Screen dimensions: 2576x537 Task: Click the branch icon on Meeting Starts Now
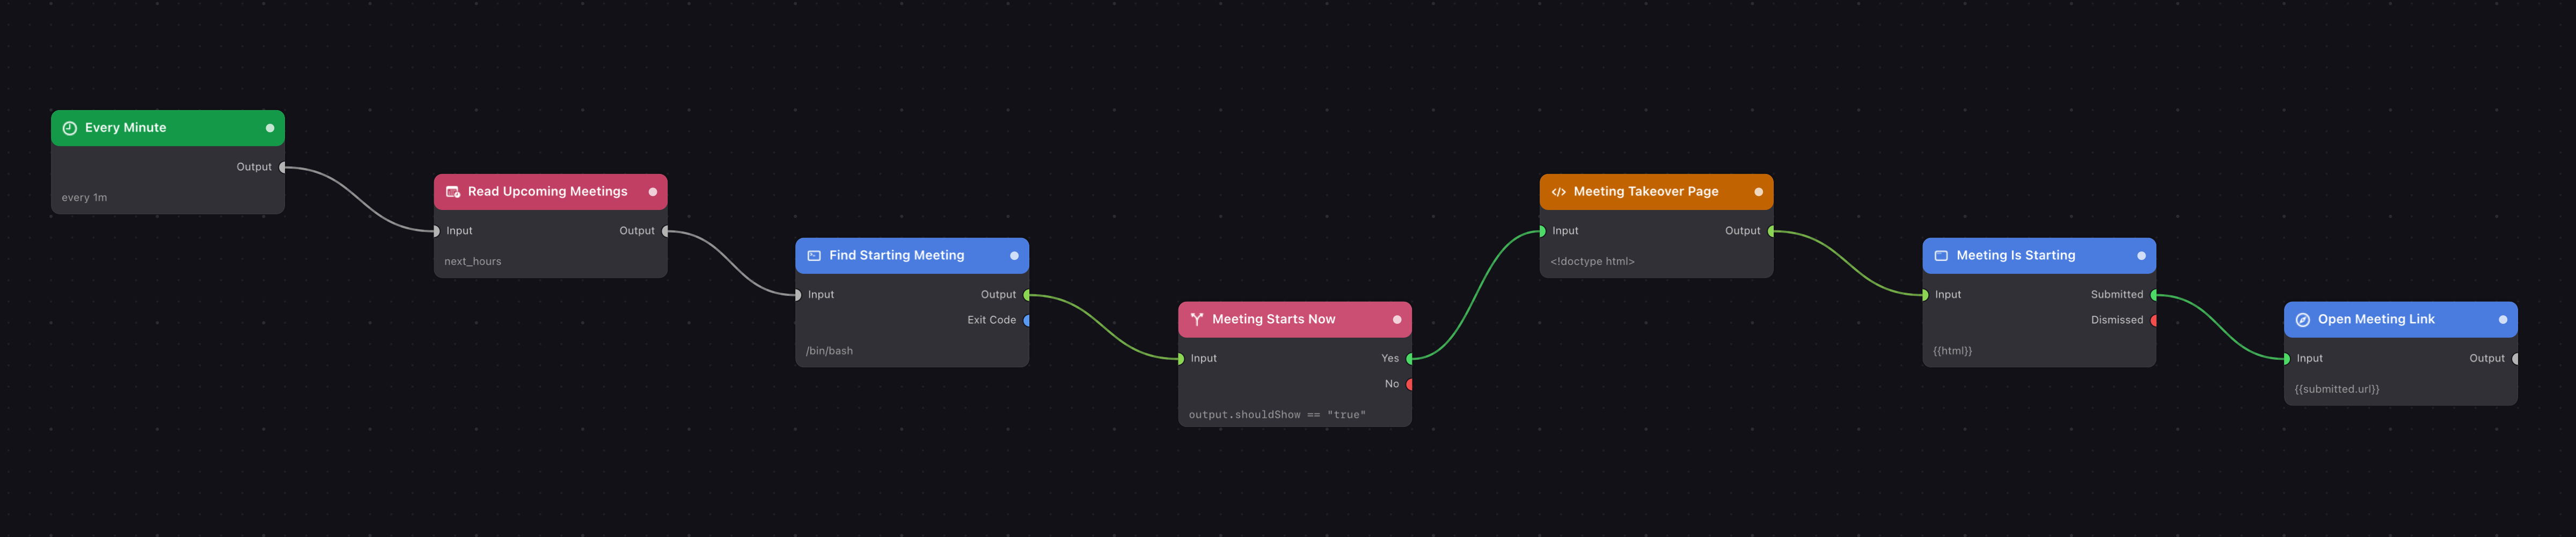[1197, 320]
